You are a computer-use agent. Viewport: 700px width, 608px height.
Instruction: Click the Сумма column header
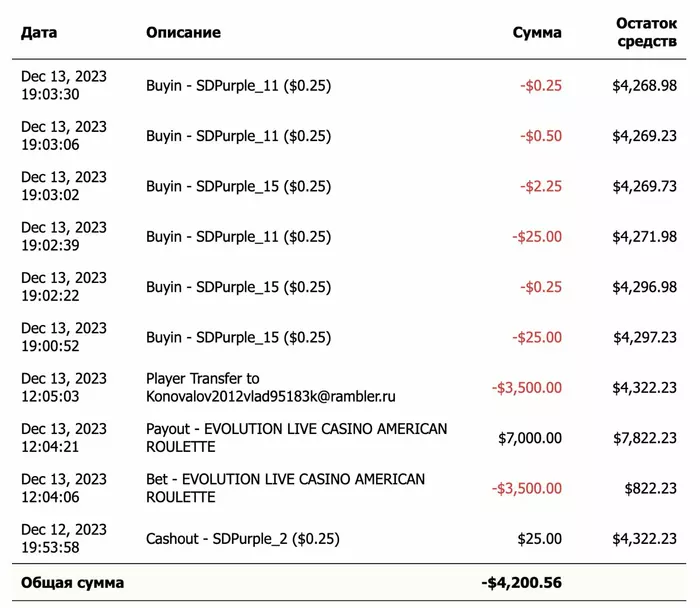click(537, 33)
